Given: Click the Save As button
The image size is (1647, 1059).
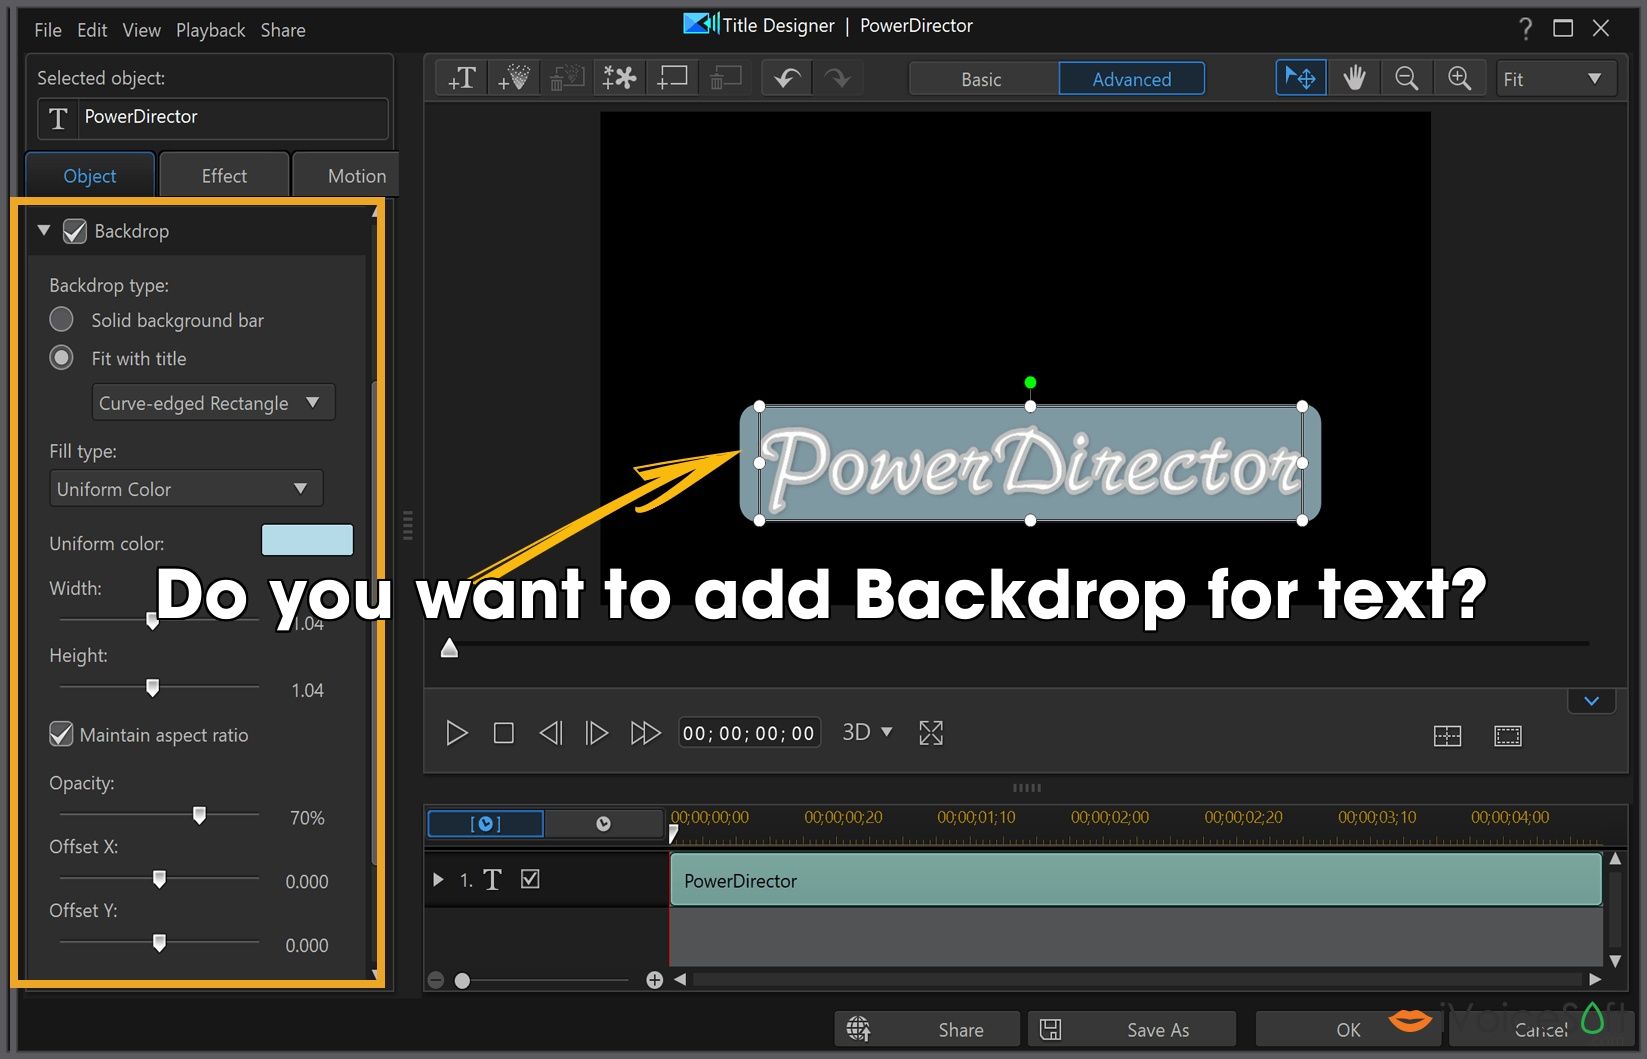Looking at the screenshot, I should point(1132,1029).
